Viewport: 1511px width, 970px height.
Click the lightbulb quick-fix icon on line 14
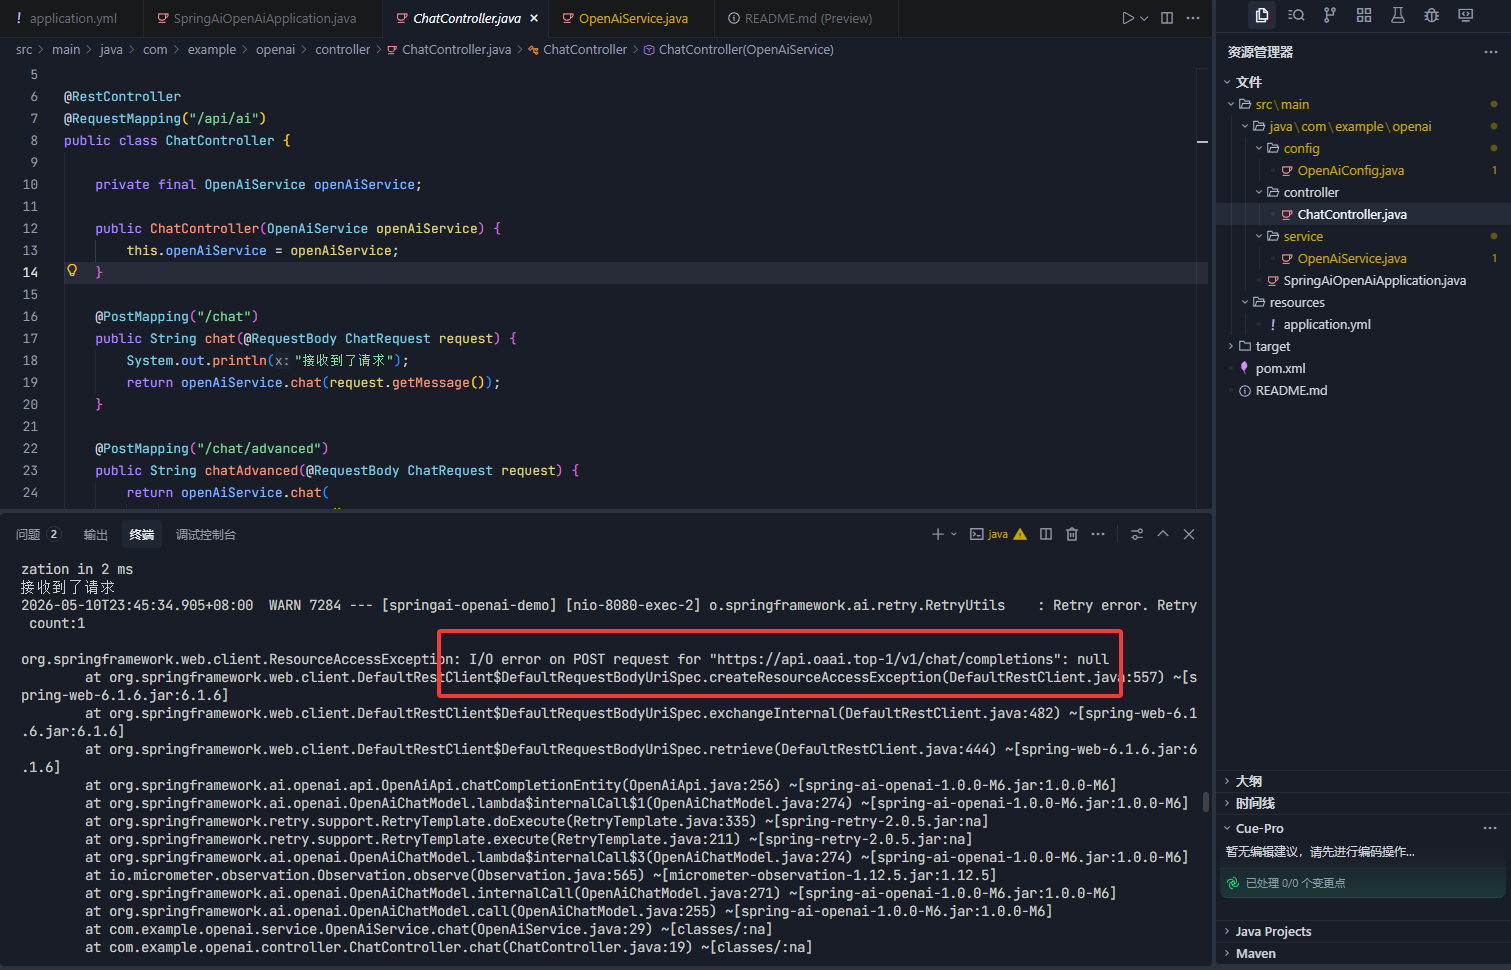coord(72,271)
